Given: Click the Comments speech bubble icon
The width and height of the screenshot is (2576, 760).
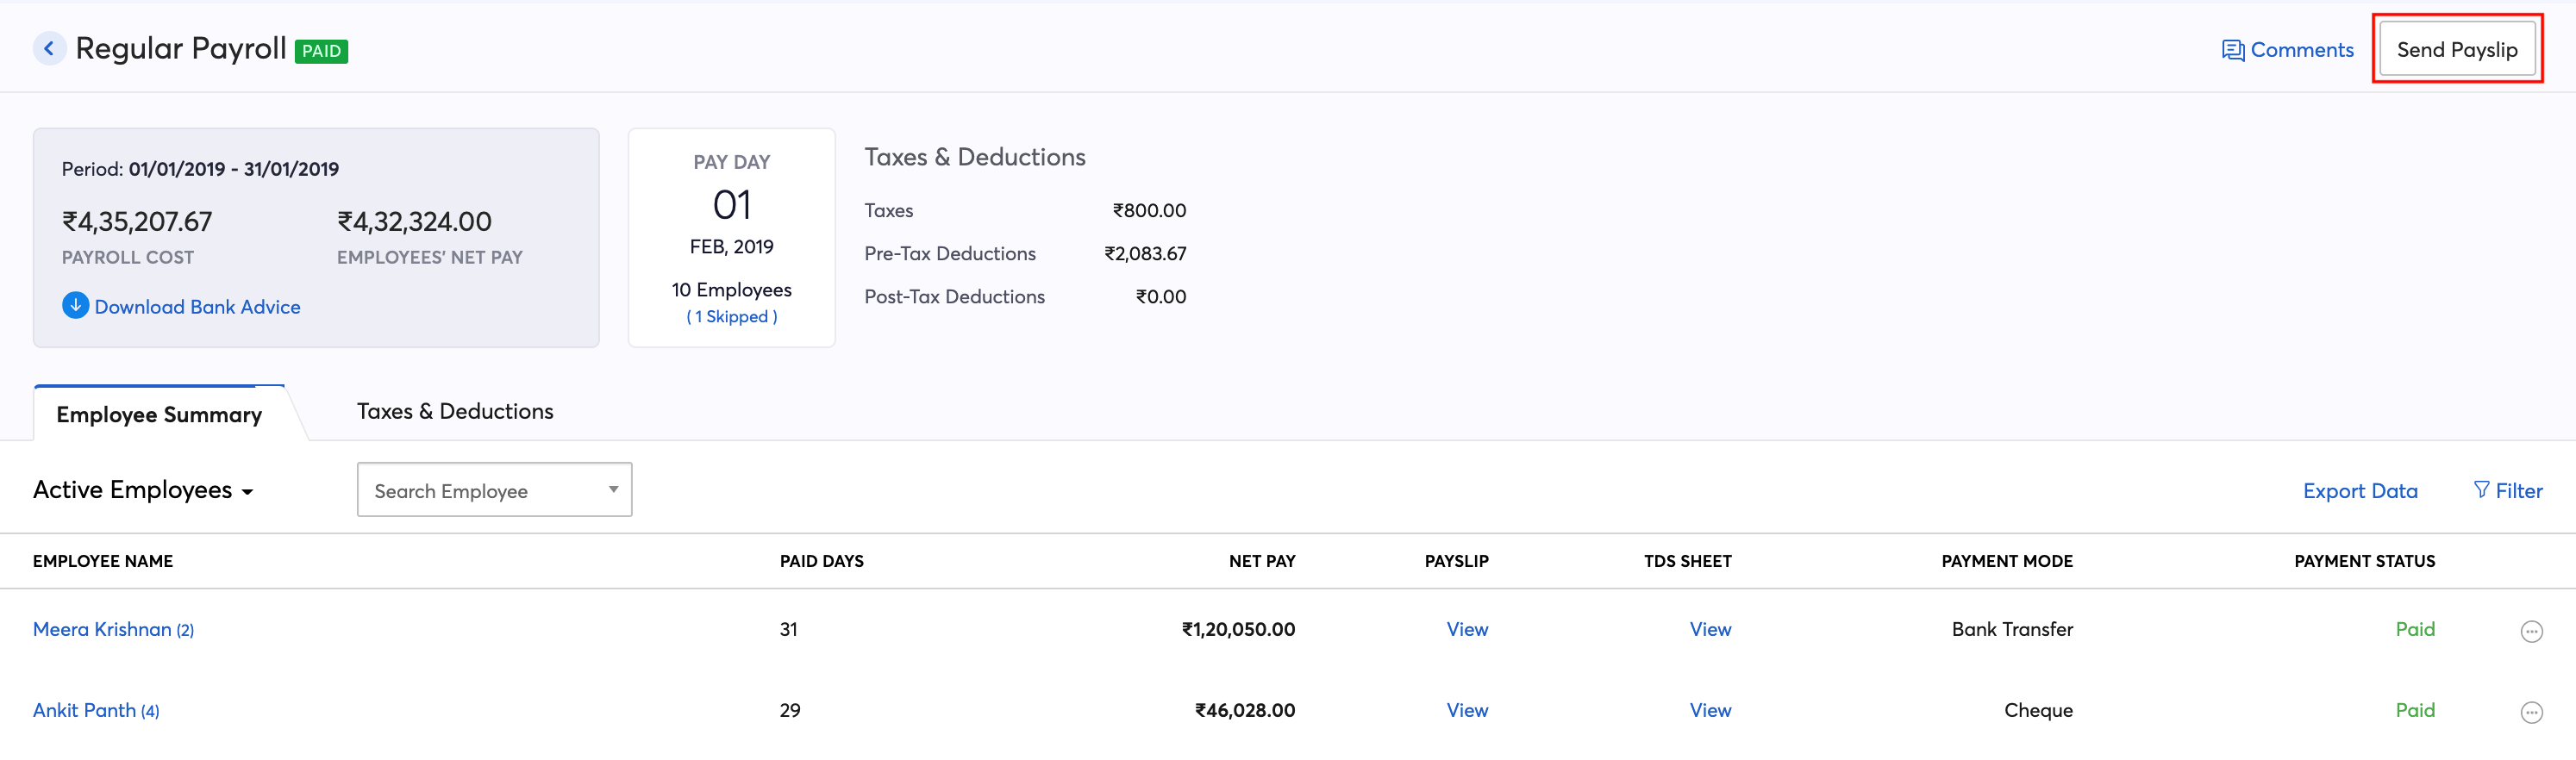Looking at the screenshot, I should (x=2232, y=50).
